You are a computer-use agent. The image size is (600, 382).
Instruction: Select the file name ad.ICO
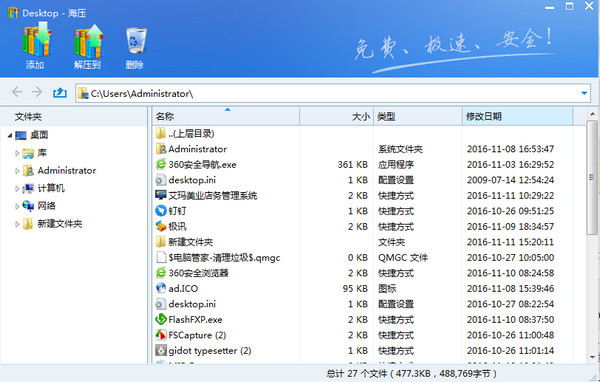pyautogui.click(x=183, y=289)
